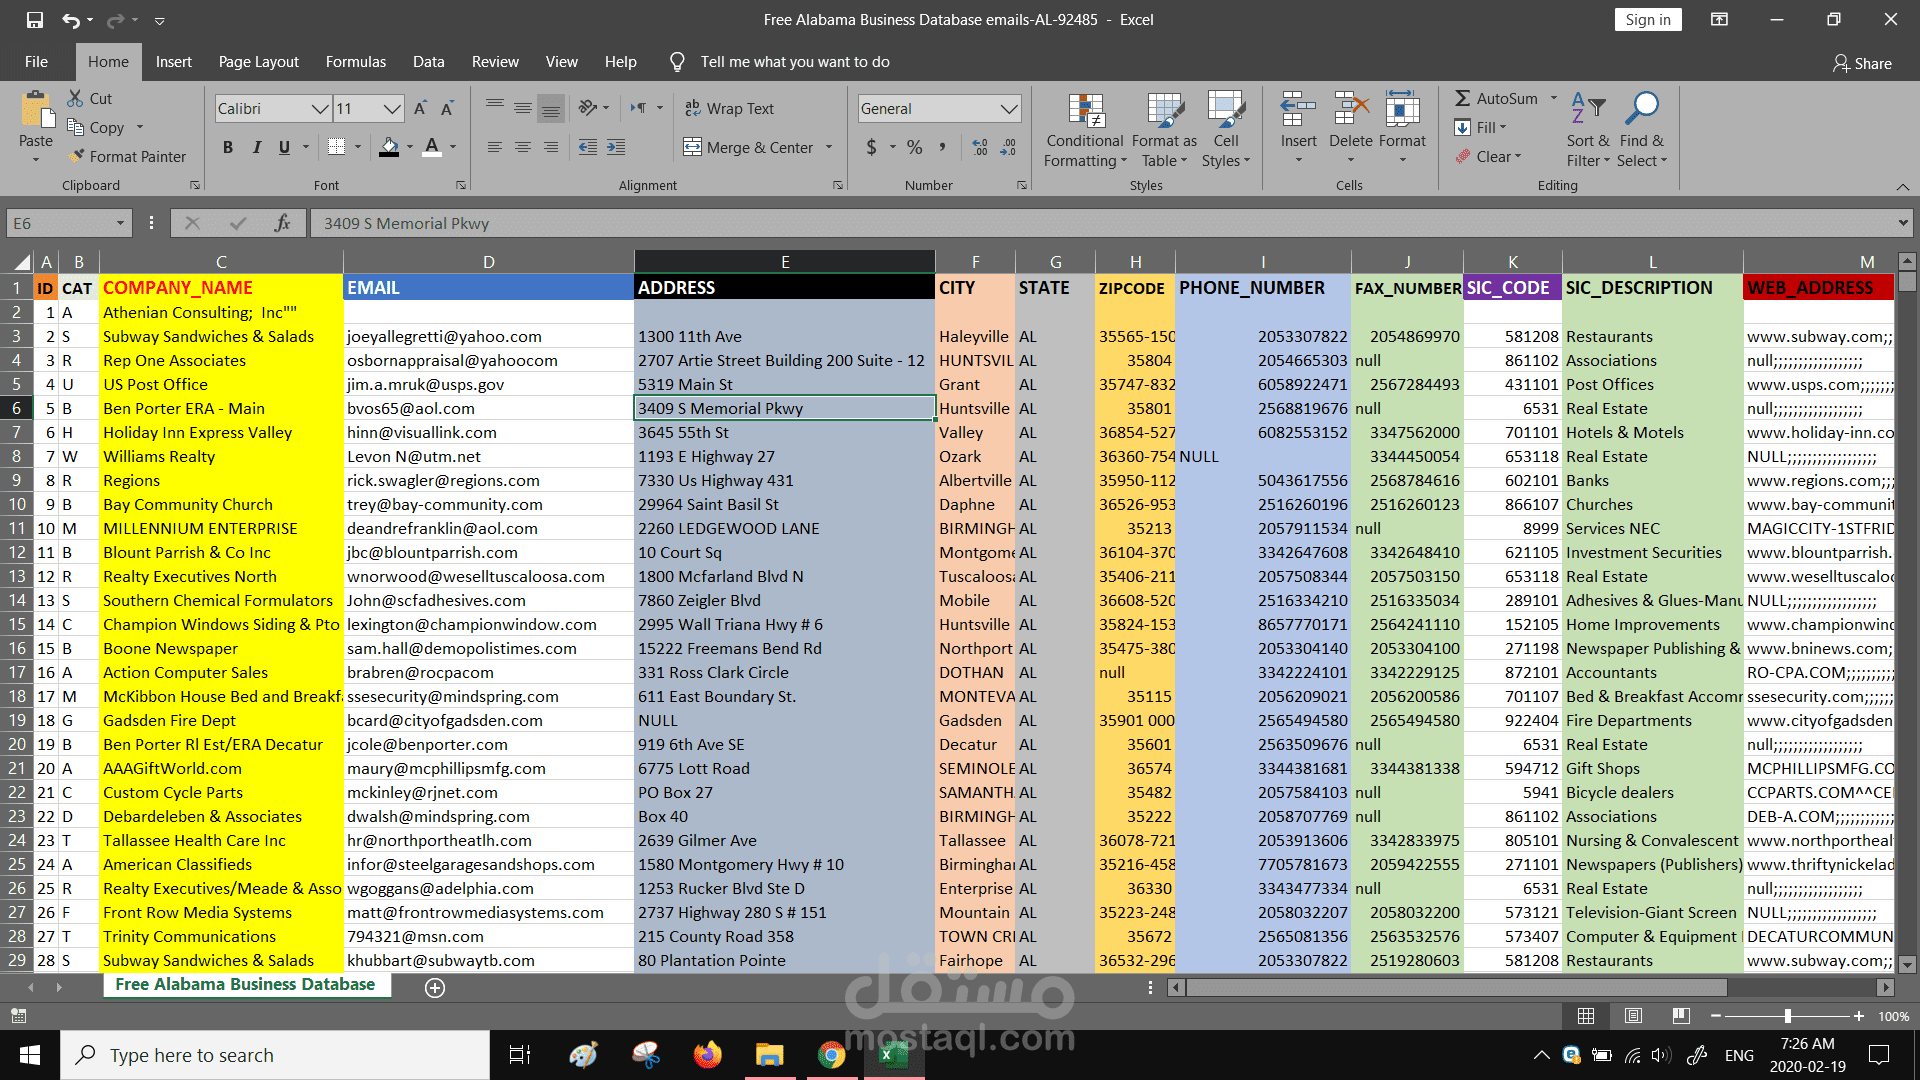The height and width of the screenshot is (1080, 1920).
Task: Open Format as Table gallery
Action: (1164, 130)
